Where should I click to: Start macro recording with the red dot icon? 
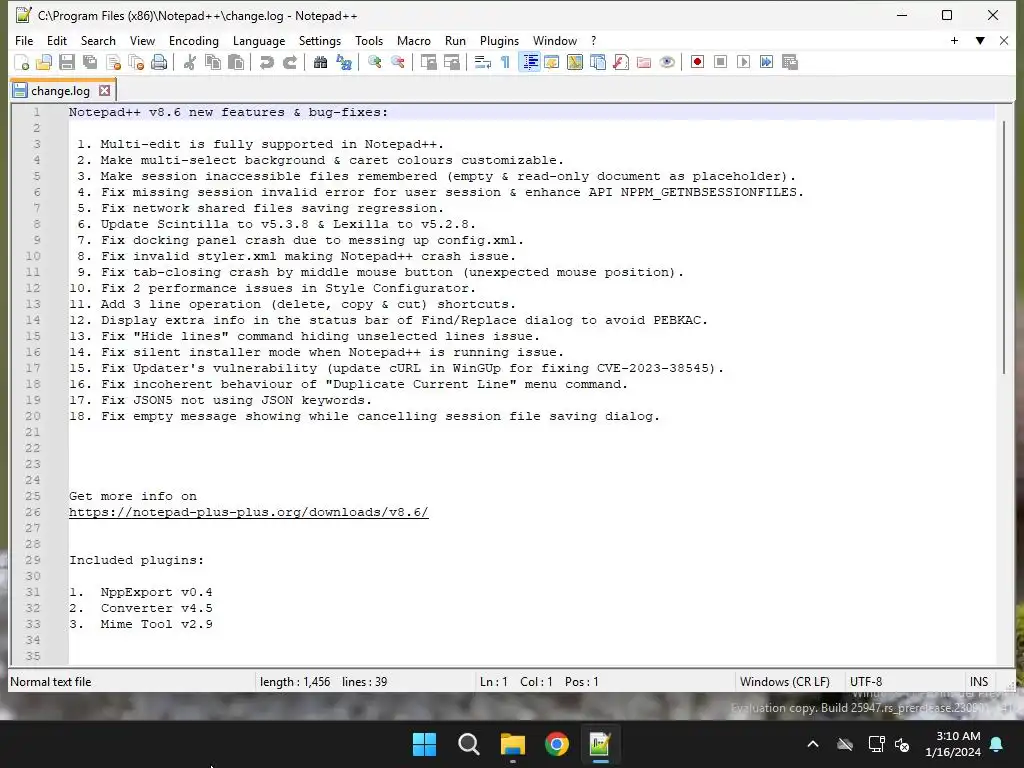[697, 63]
